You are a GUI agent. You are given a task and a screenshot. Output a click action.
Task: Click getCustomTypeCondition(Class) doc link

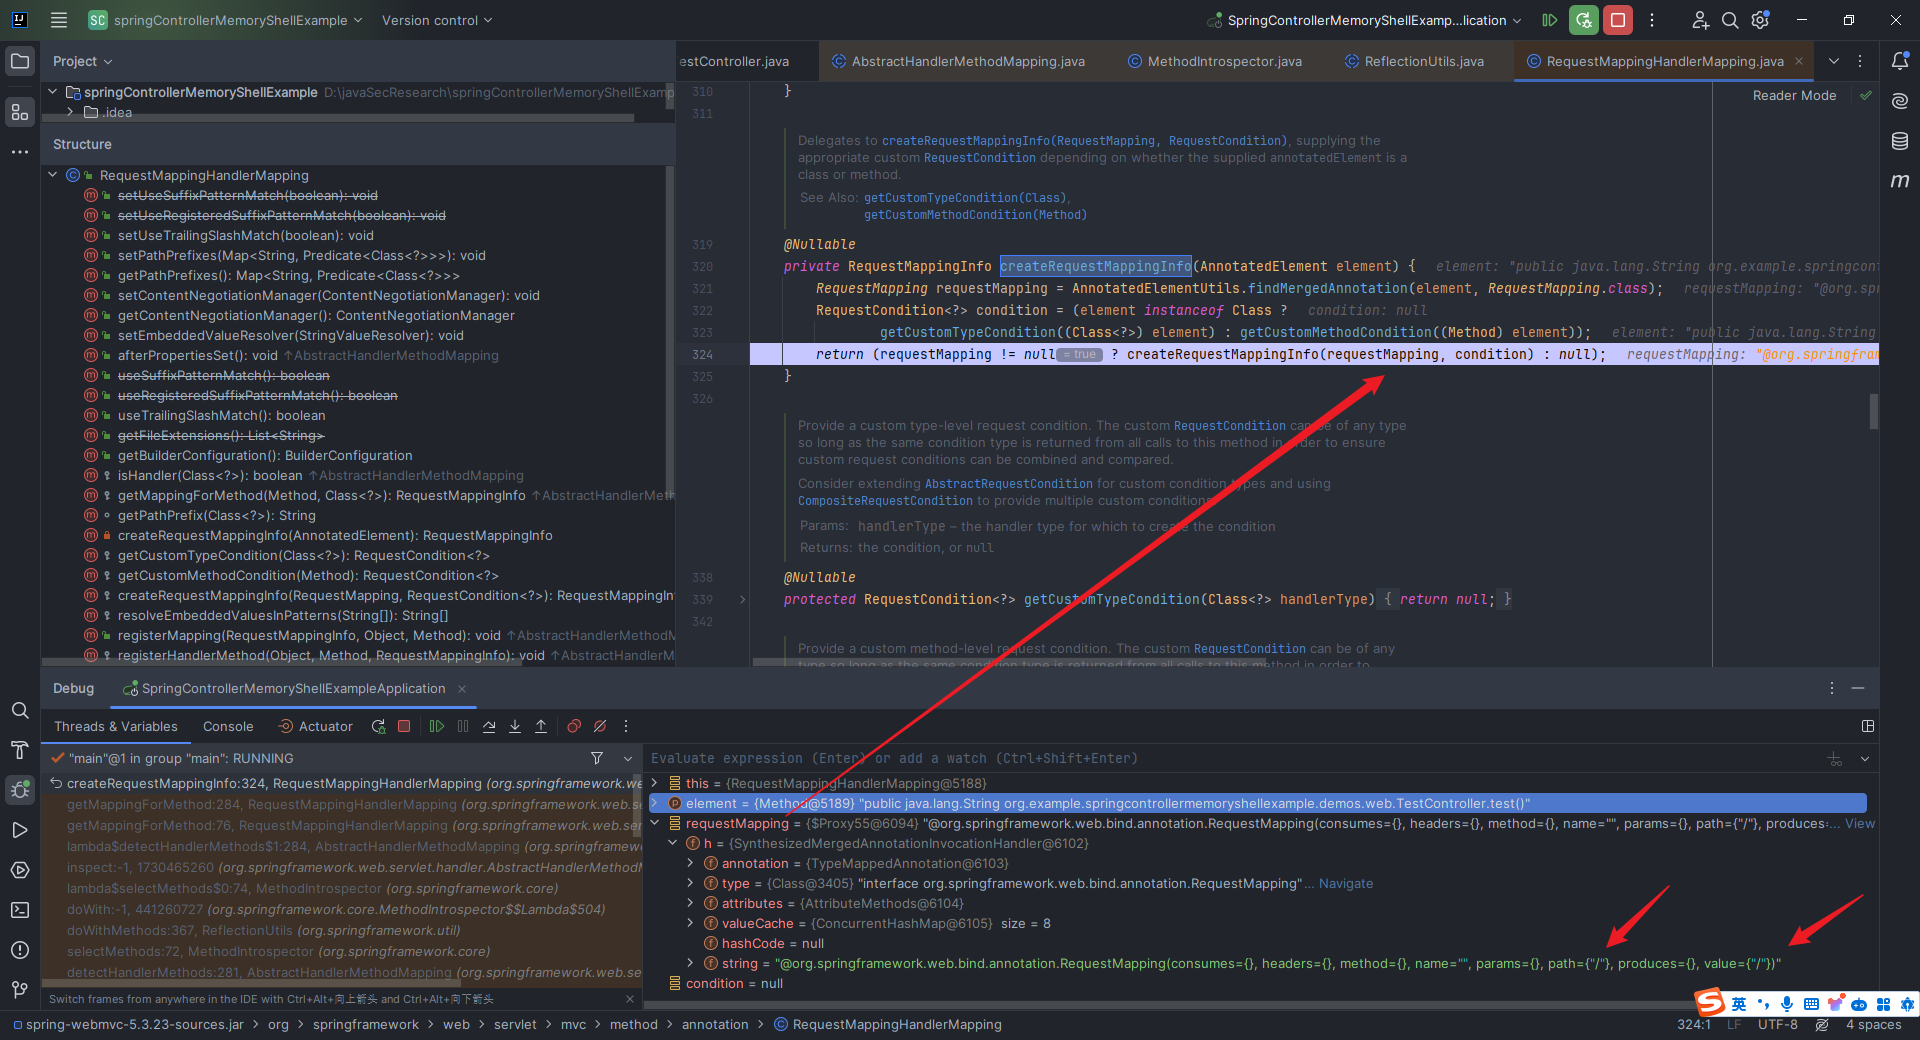coord(965,198)
